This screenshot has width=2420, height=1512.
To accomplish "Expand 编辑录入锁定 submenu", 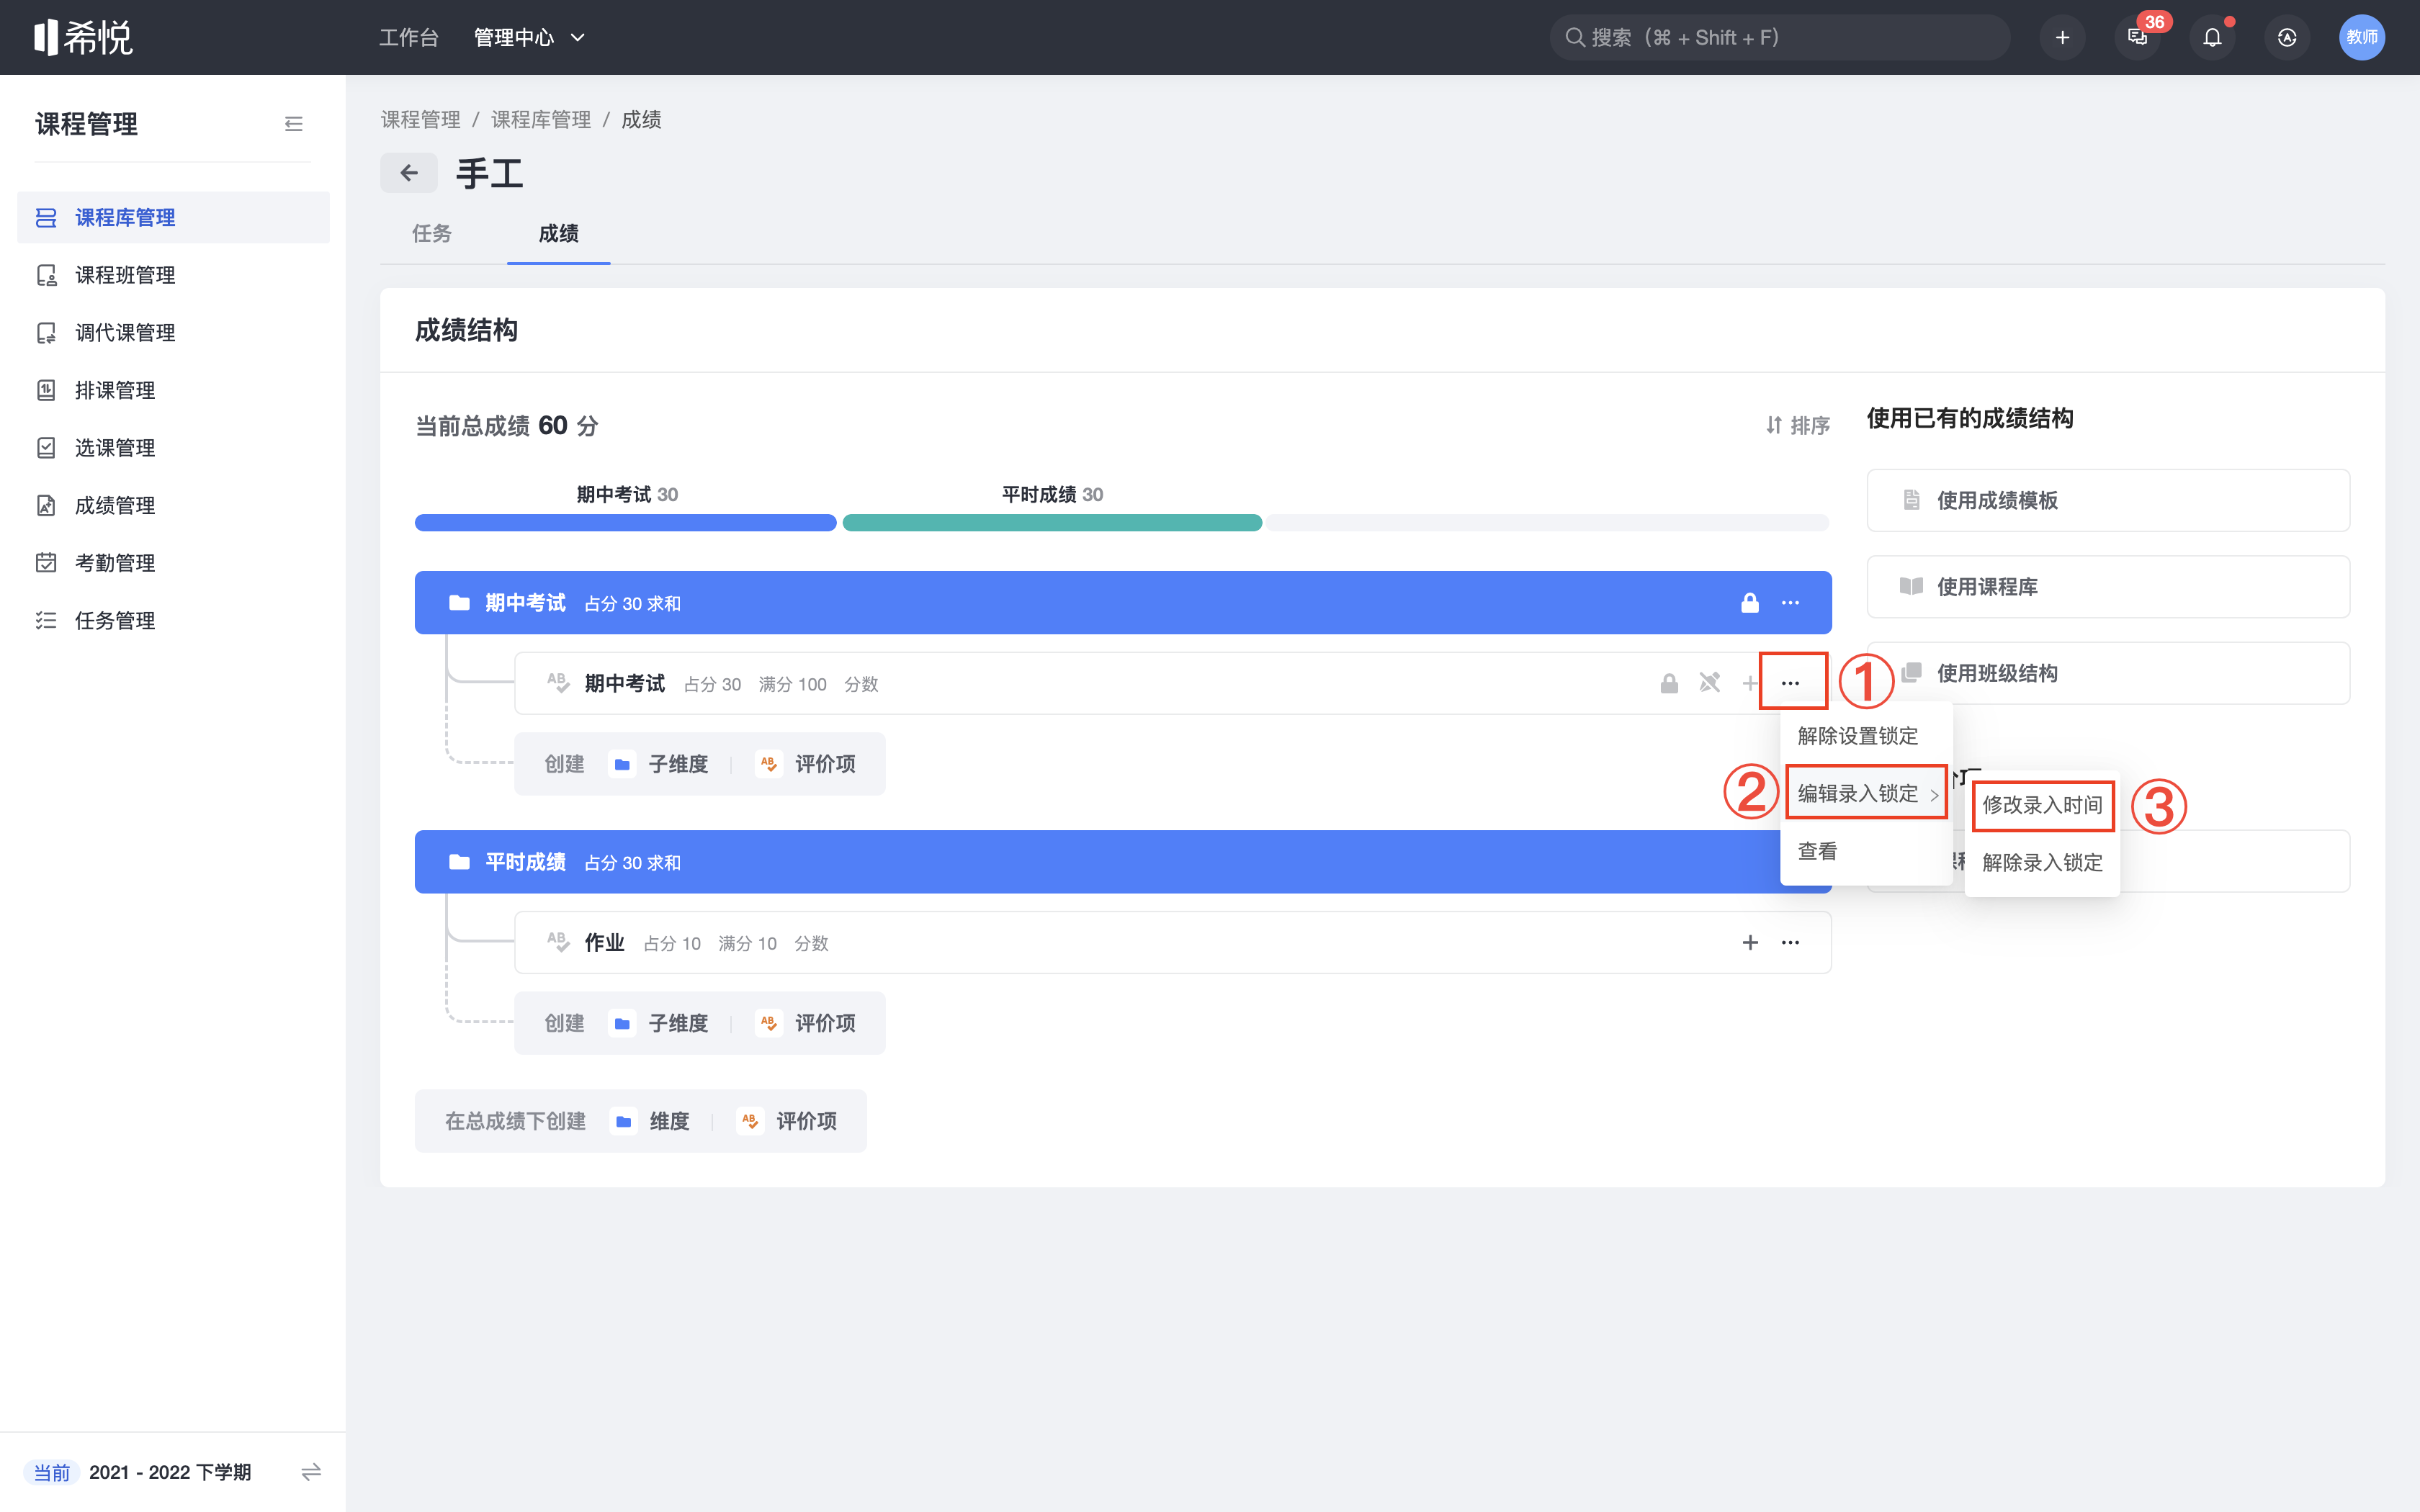I will [1866, 794].
